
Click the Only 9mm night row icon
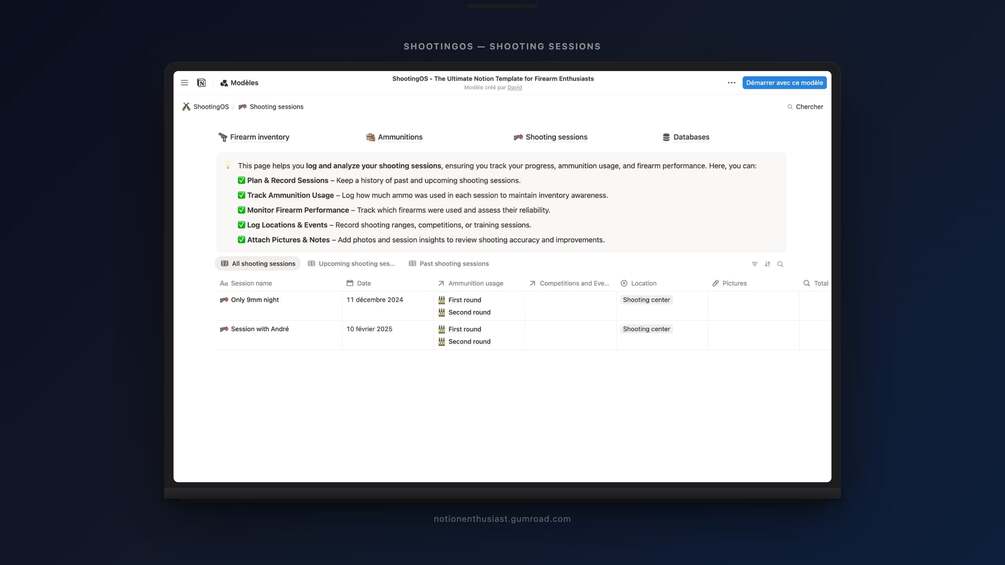pyautogui.click(x=224, y=300)
